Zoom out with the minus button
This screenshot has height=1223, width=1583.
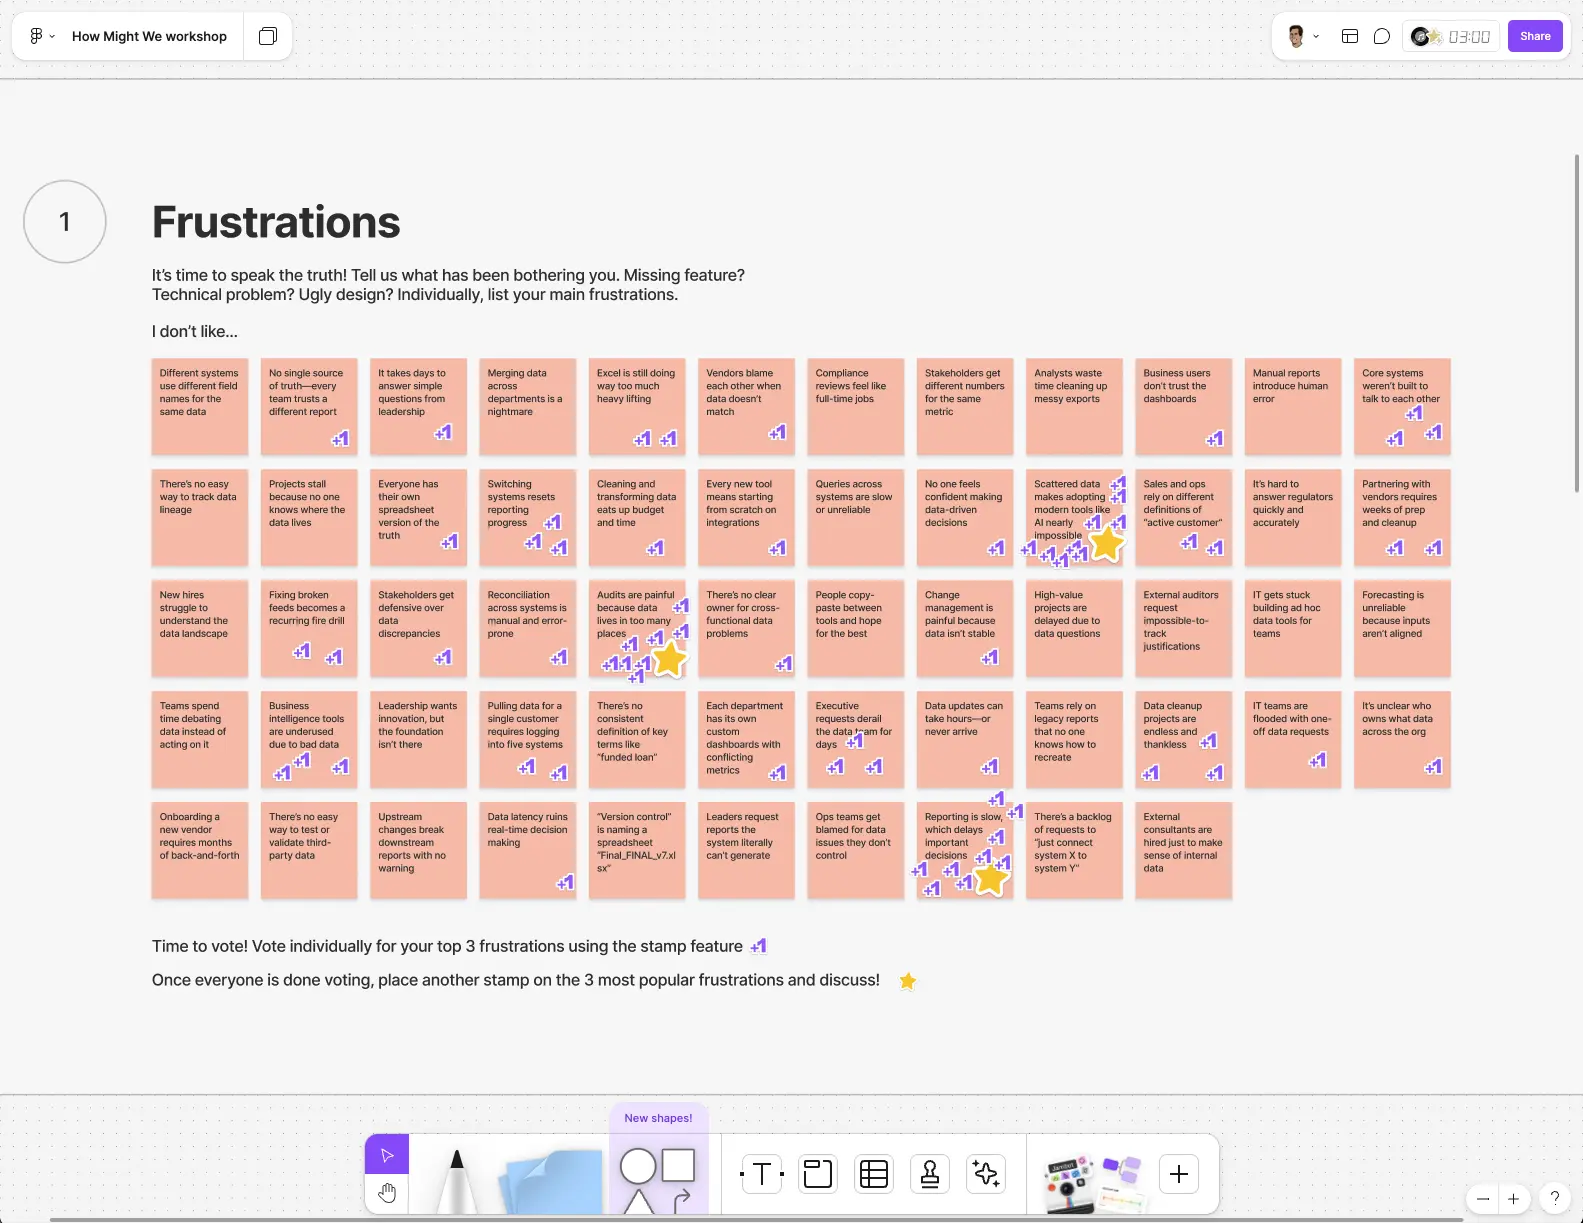(1483, 1199)
